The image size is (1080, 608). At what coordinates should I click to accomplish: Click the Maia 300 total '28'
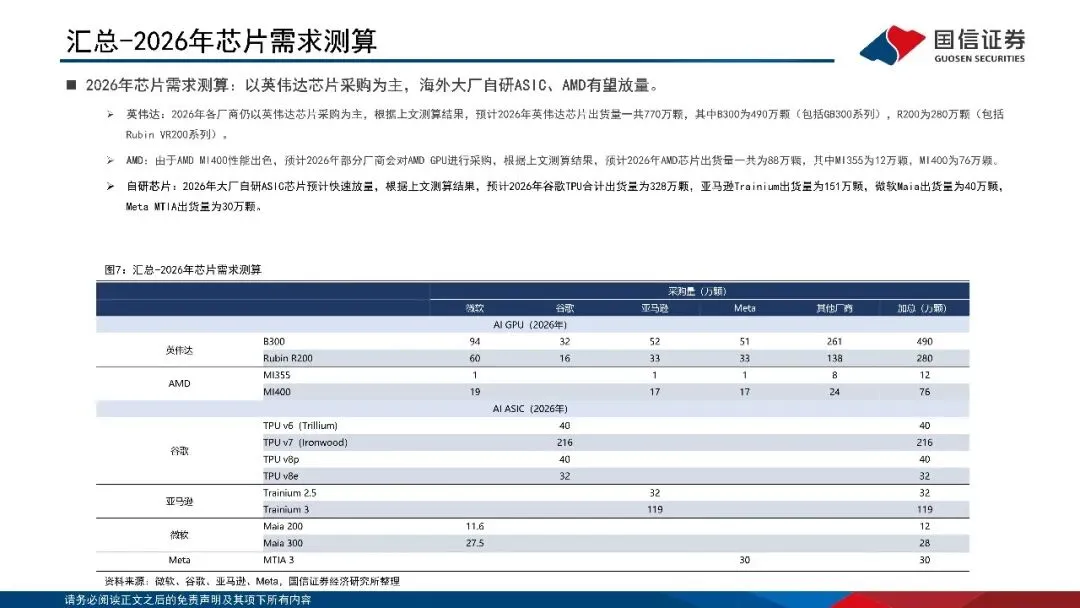[924, 543]
